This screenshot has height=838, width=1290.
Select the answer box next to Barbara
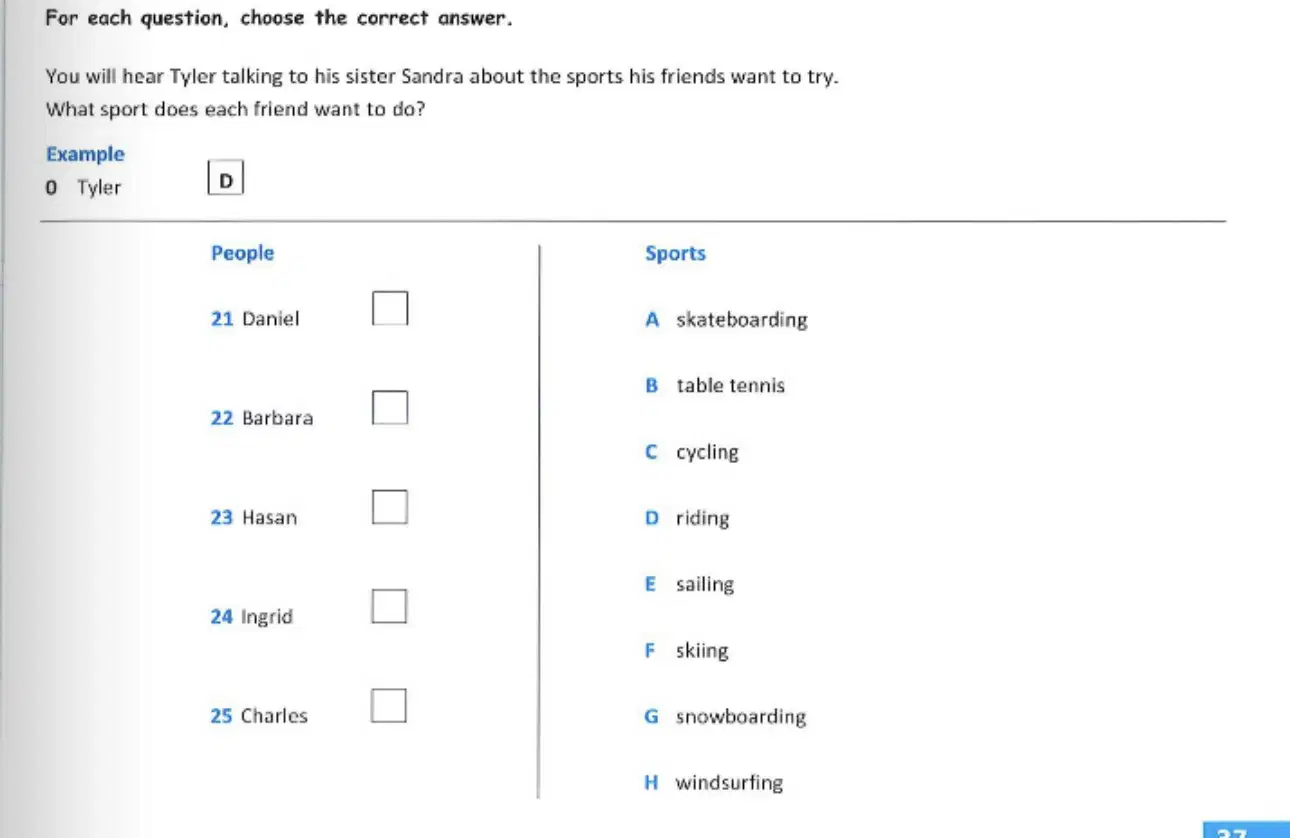pyautogui.click(x=390, y=407)
